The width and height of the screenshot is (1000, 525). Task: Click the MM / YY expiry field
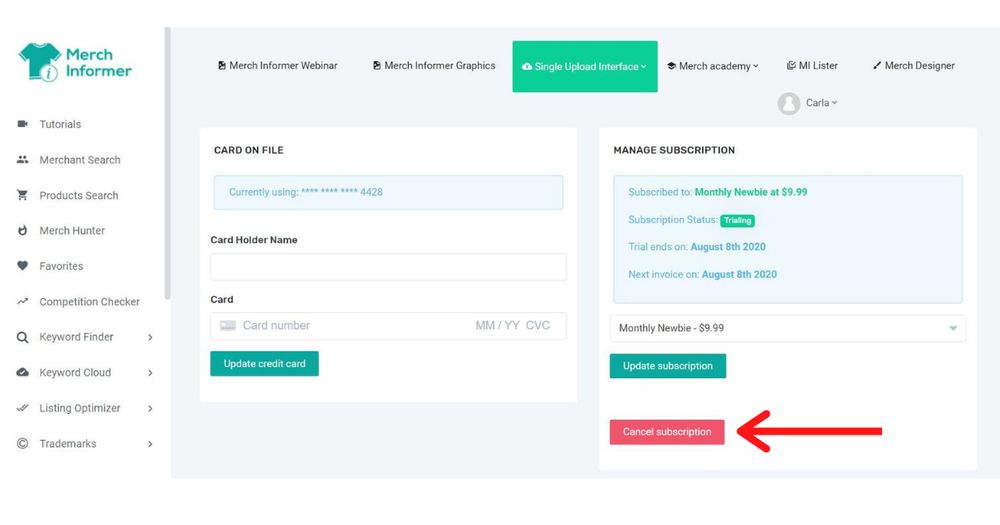pos(497,325)
